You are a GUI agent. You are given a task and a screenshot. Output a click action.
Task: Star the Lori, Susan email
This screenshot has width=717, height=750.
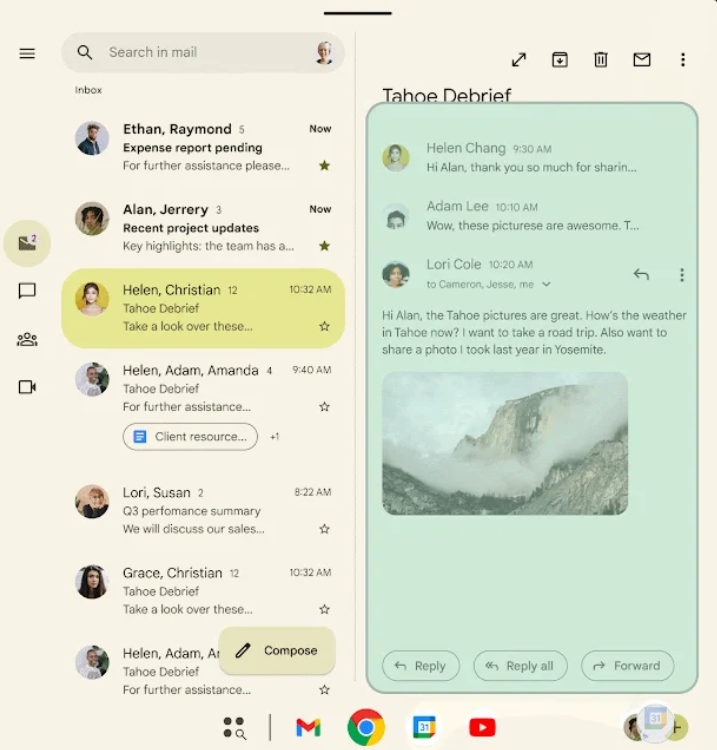click(324, 528)
